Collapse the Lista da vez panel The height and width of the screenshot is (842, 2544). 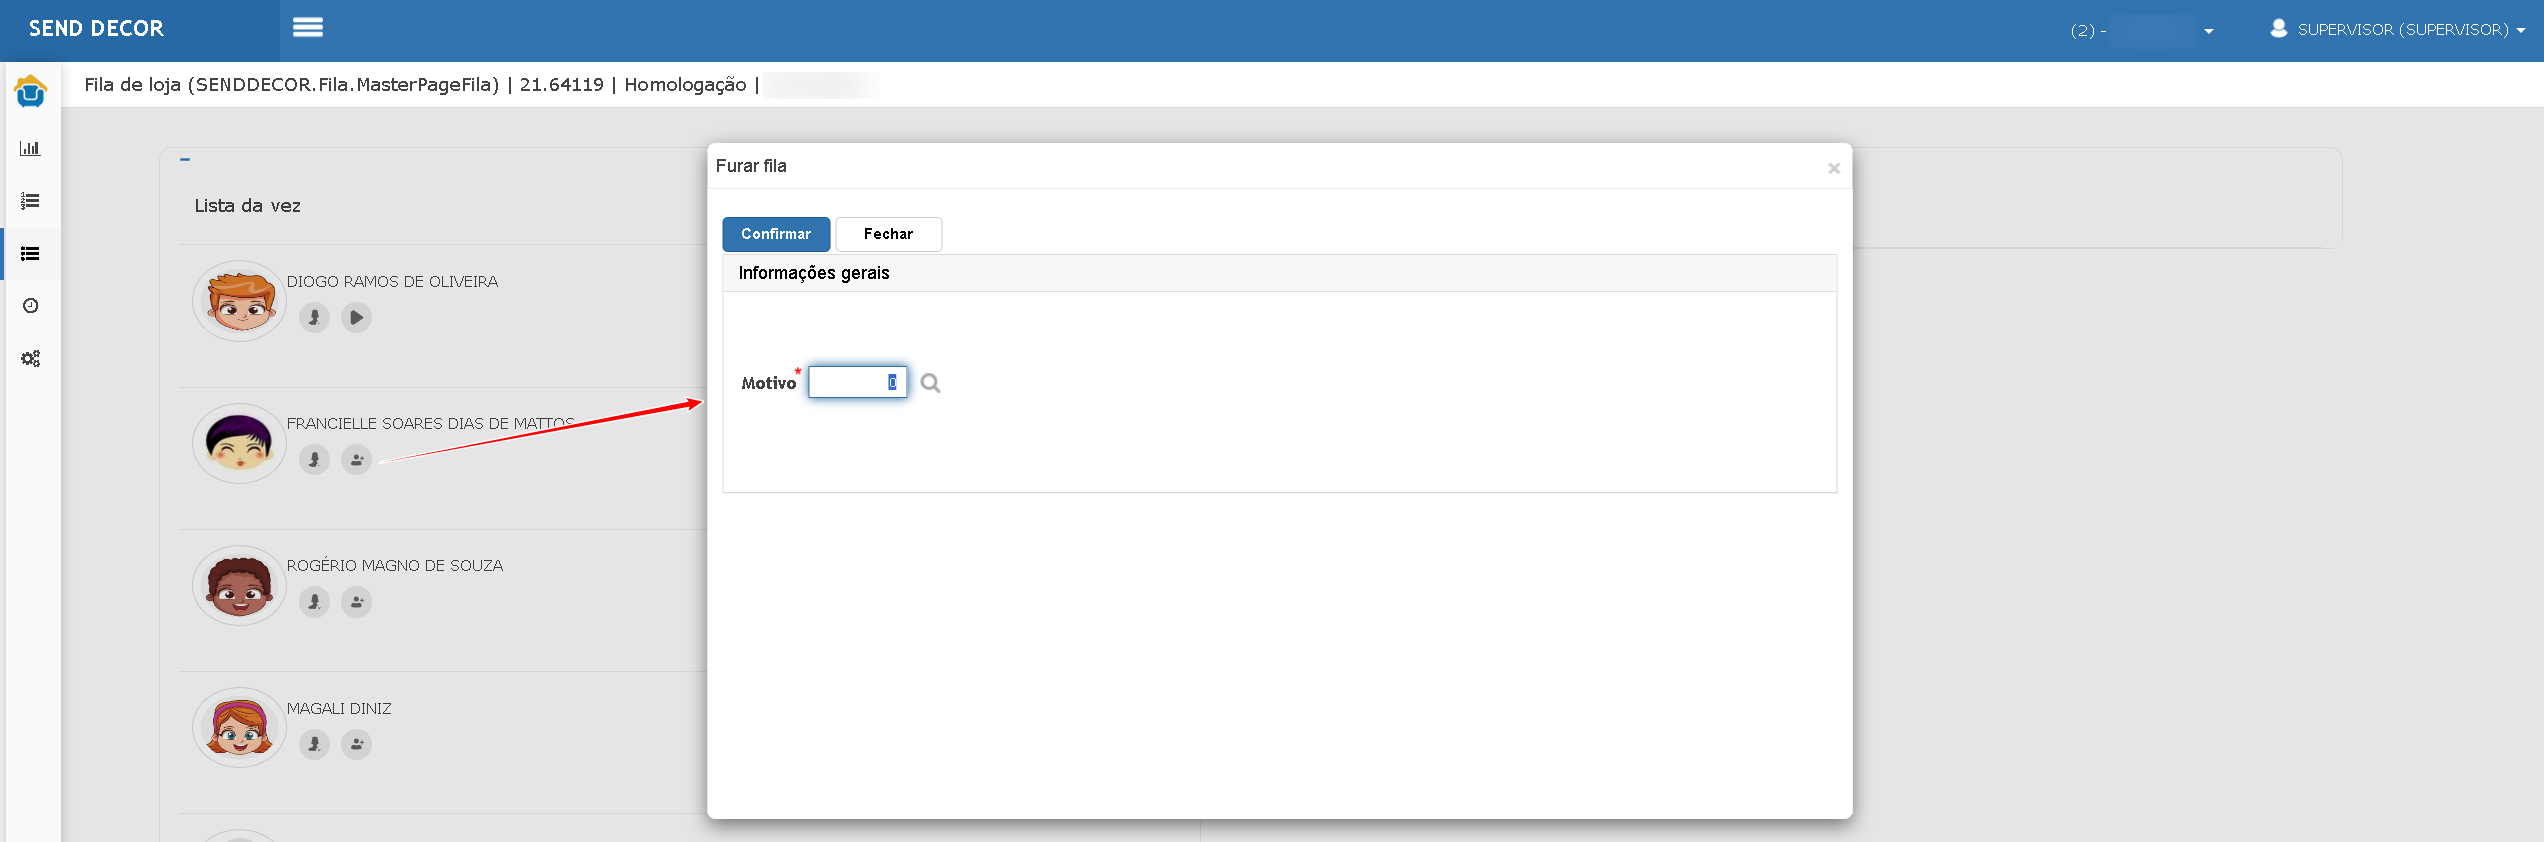[185, 159]
